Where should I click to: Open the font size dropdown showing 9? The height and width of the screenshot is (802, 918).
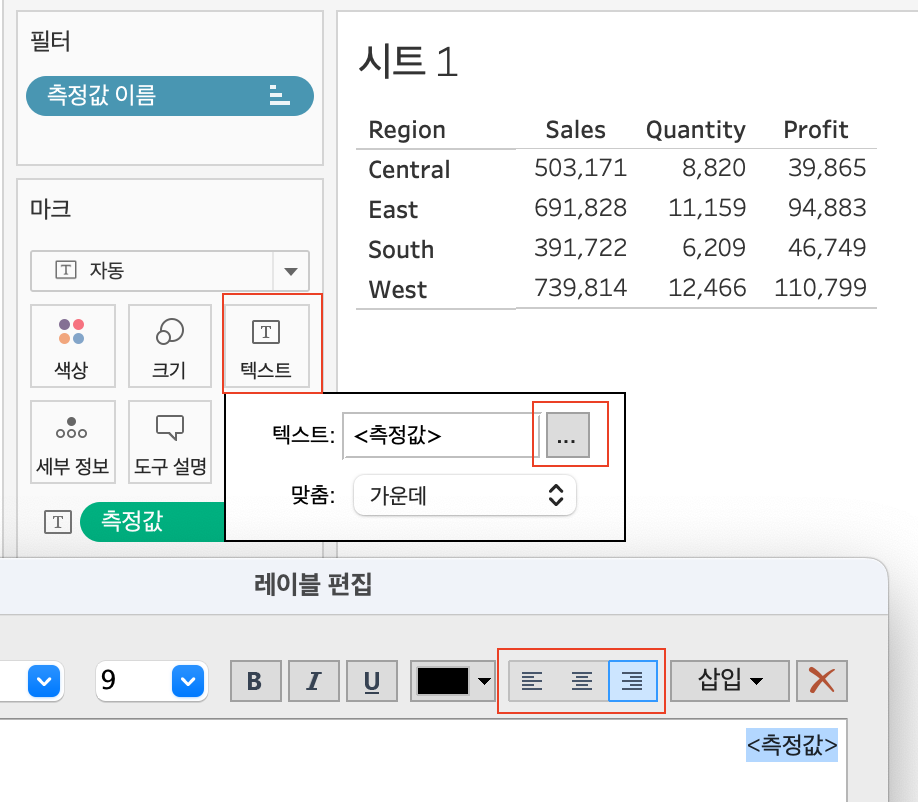click(151, 681)
